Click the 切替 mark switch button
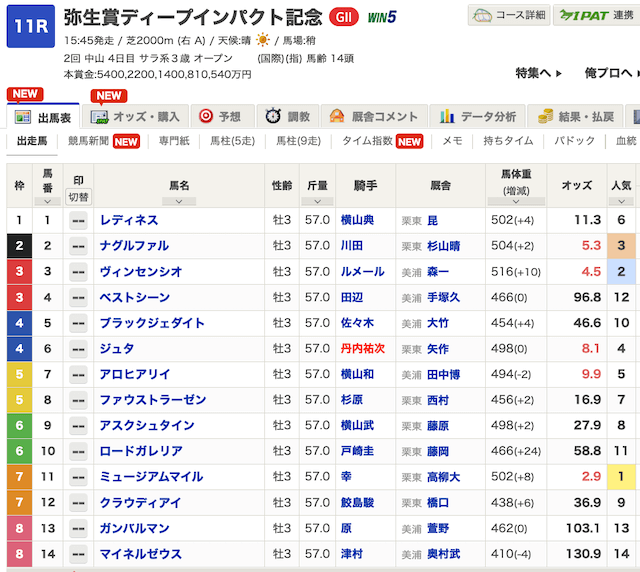Image resolution: width=640 pixels, height=572 pixels. [x=78, y=197]
